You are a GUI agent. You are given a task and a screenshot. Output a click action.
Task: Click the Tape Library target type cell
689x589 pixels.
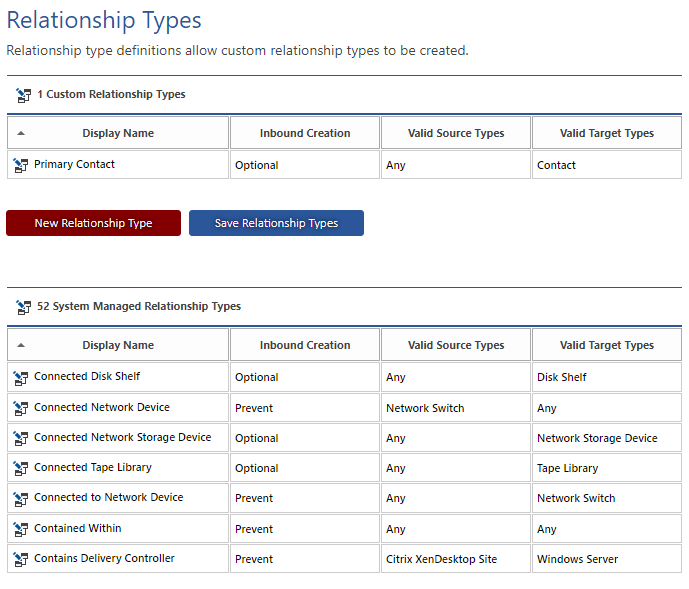607,468
